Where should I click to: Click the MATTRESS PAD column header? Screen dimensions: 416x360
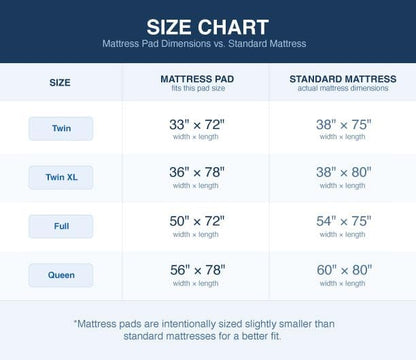coord(197,79)
